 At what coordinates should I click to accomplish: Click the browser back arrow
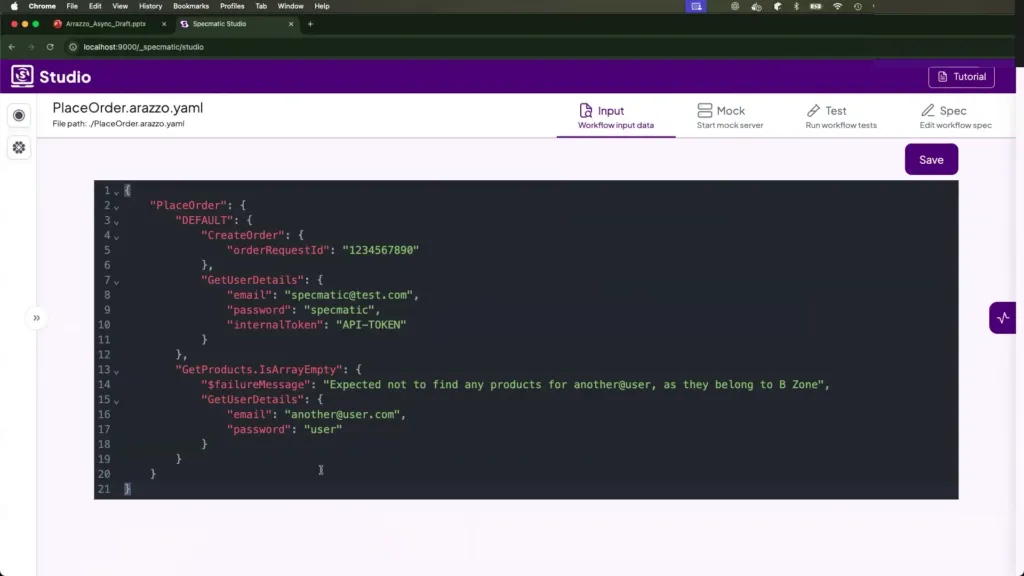pyautogui.click(x=12, y=47)
